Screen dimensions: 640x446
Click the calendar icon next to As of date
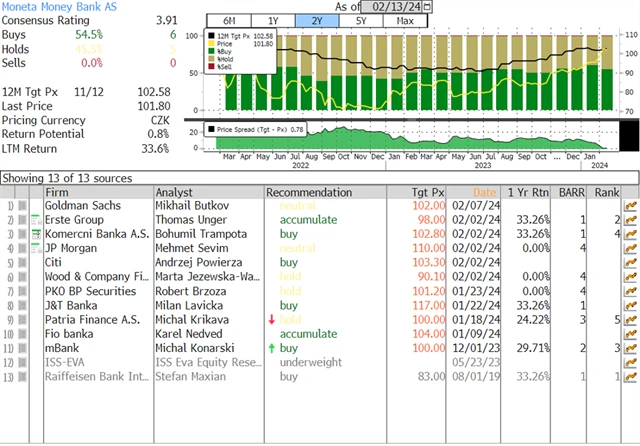tap(429, 7)
